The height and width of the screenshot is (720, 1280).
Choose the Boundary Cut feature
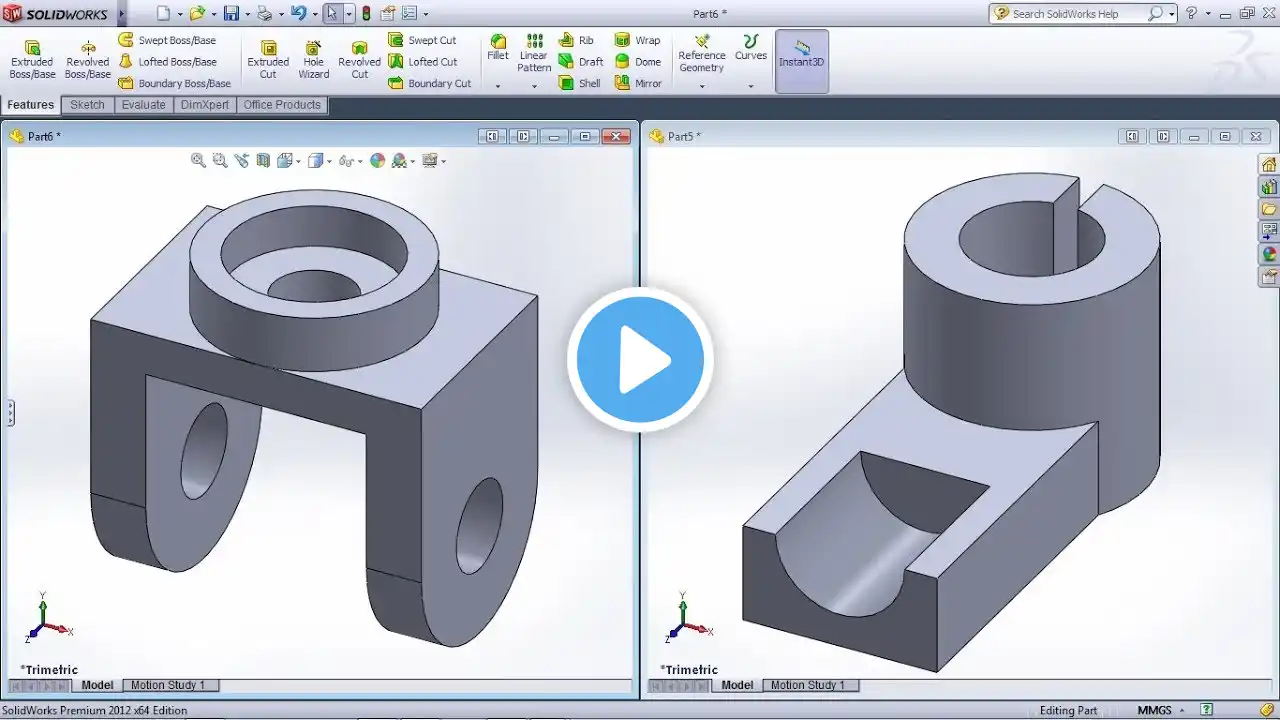tap(430, 83)
